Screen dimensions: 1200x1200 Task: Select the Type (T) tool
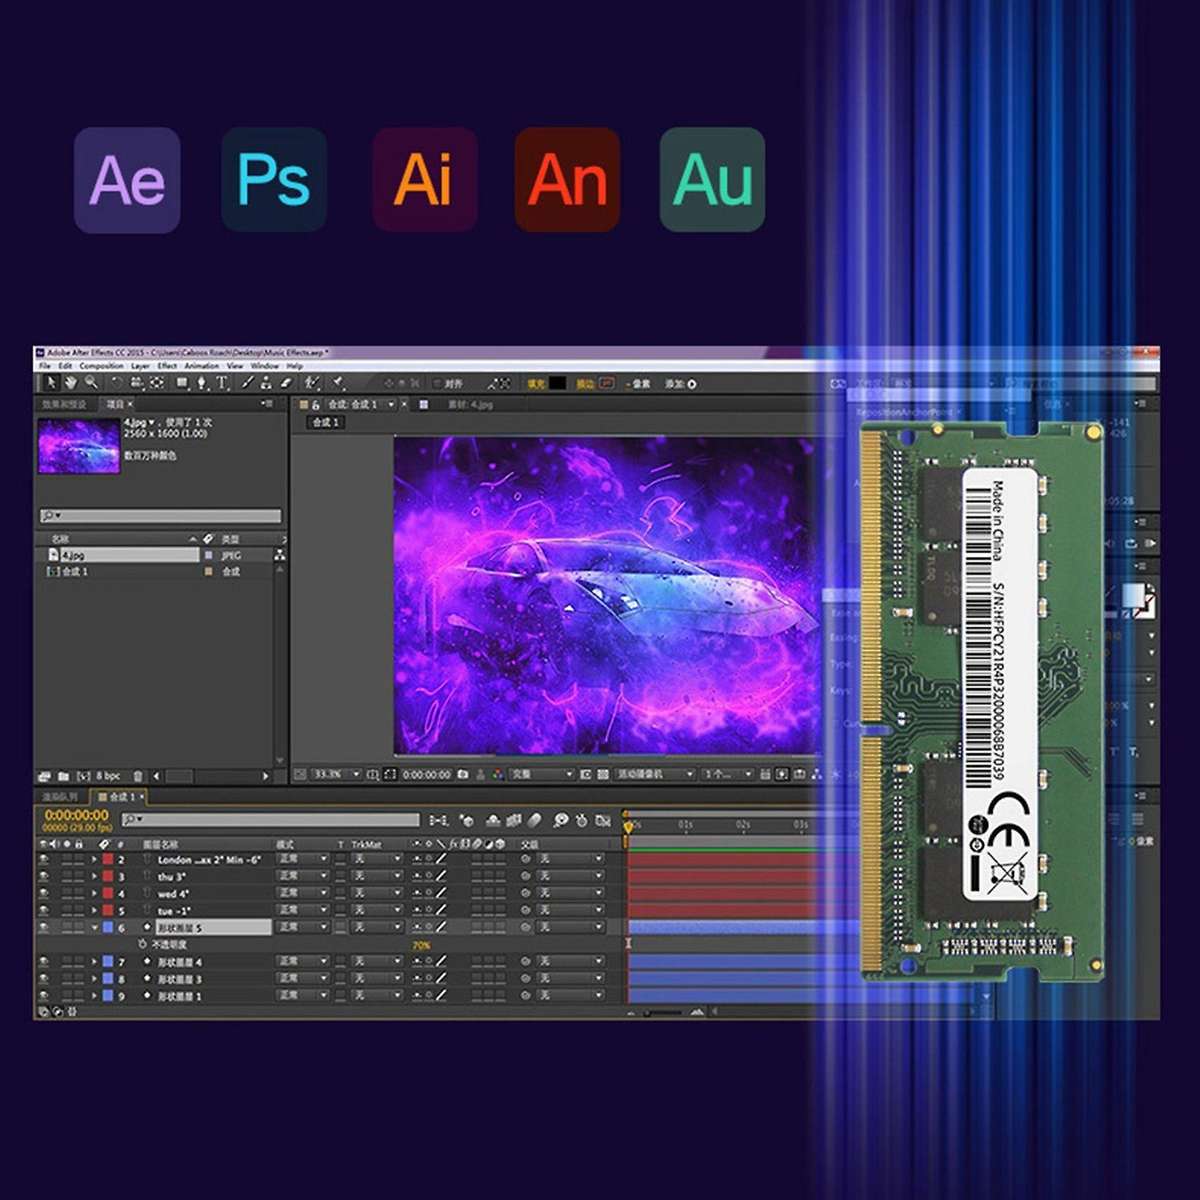tap(222, 383)
